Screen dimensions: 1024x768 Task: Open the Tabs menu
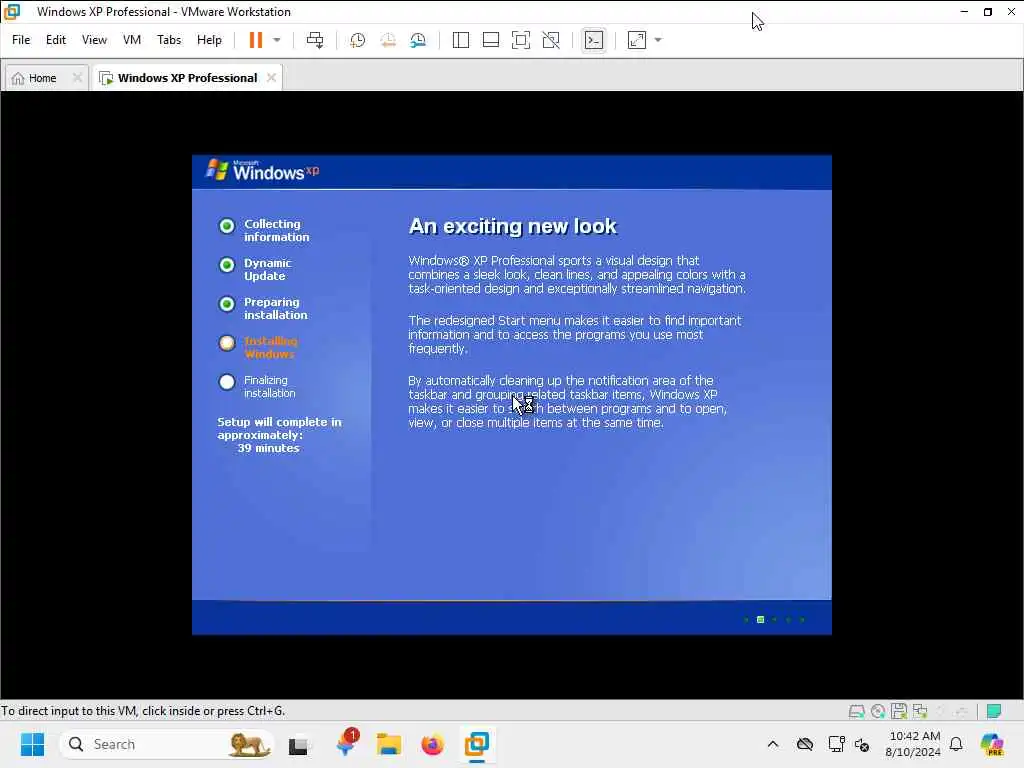(168, 40)
